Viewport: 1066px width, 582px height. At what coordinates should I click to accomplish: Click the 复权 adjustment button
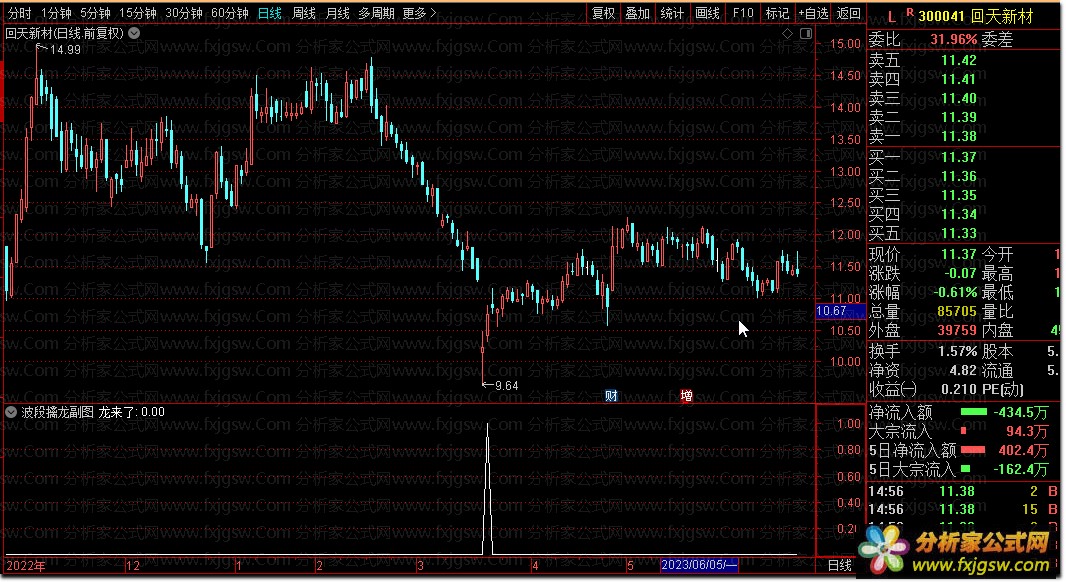click(603, 13)
